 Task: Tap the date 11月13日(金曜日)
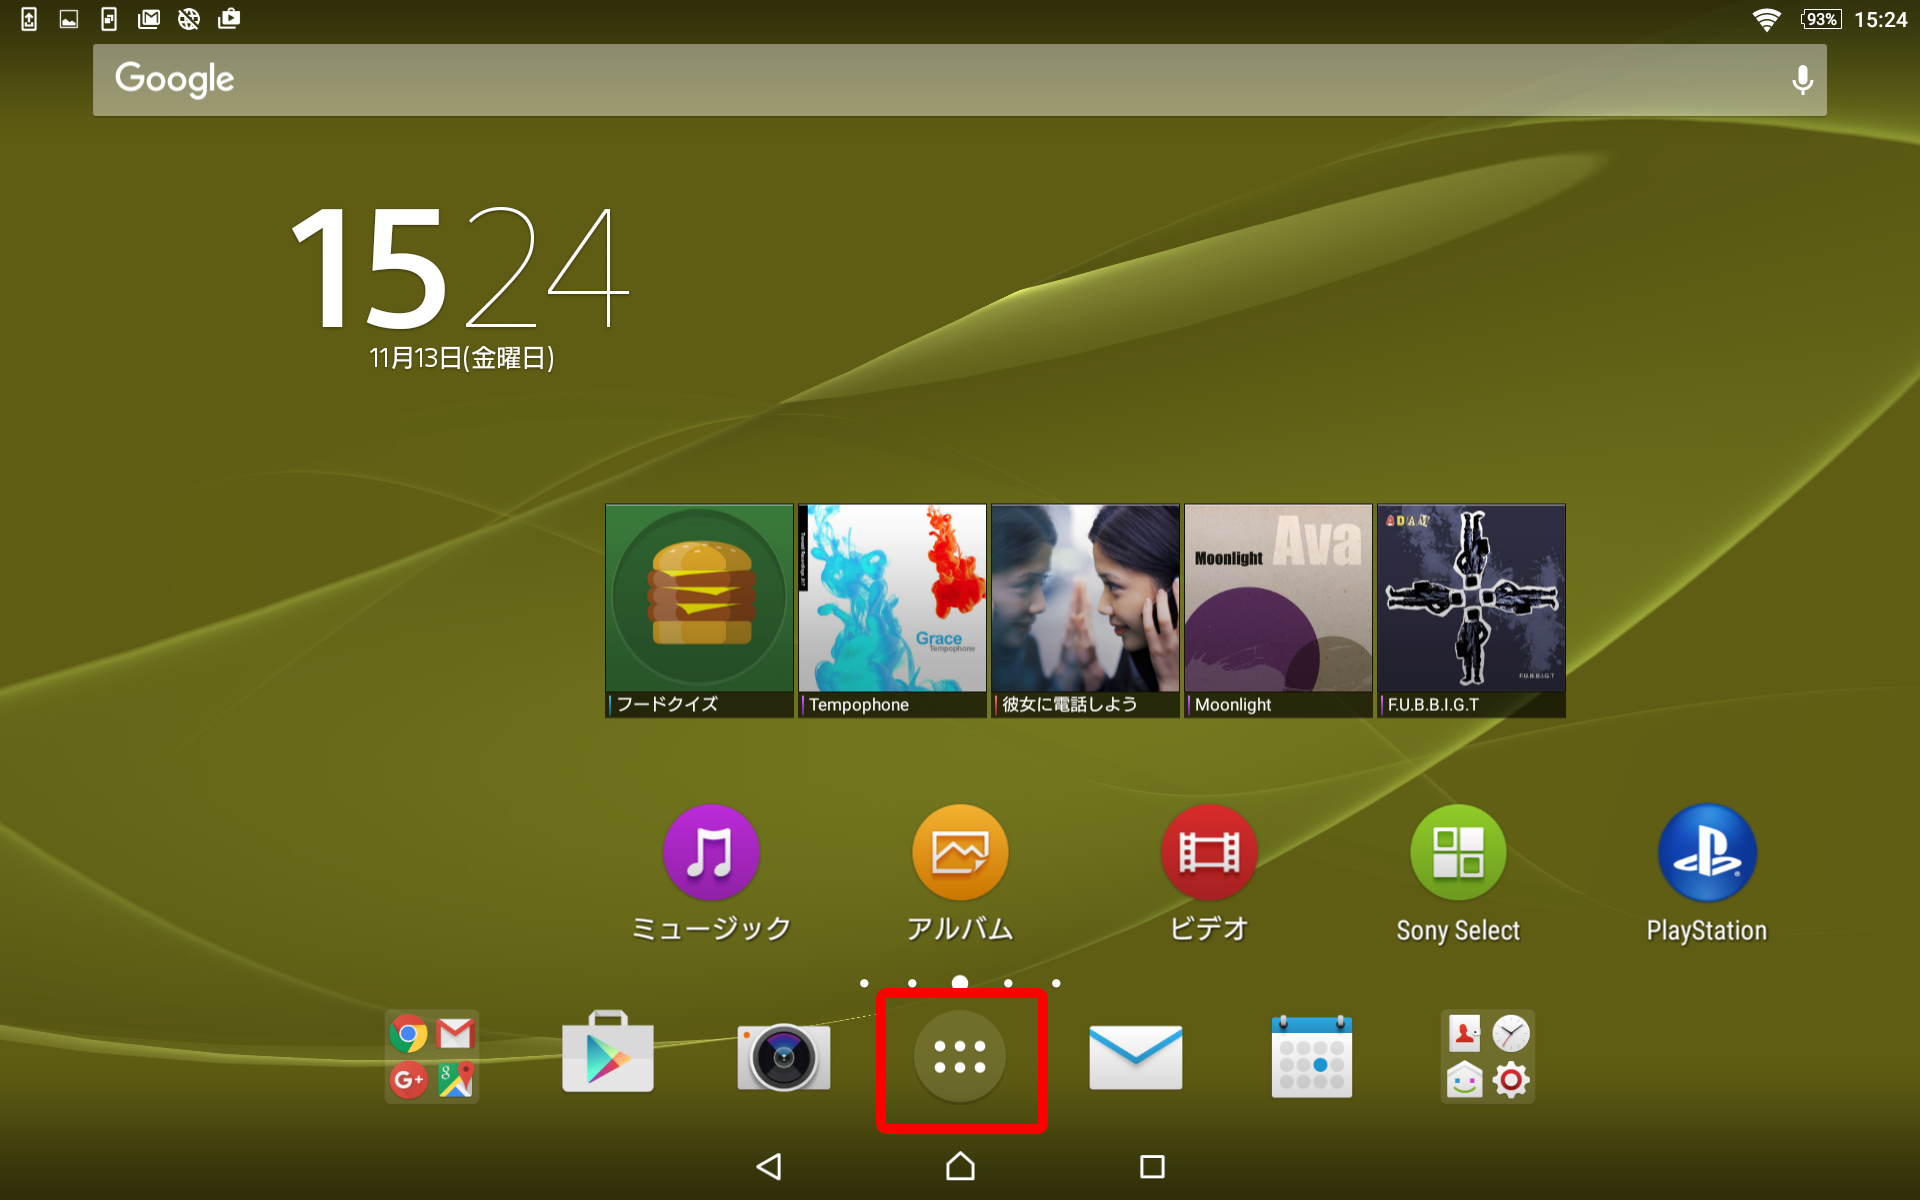[x=461, y=358]
